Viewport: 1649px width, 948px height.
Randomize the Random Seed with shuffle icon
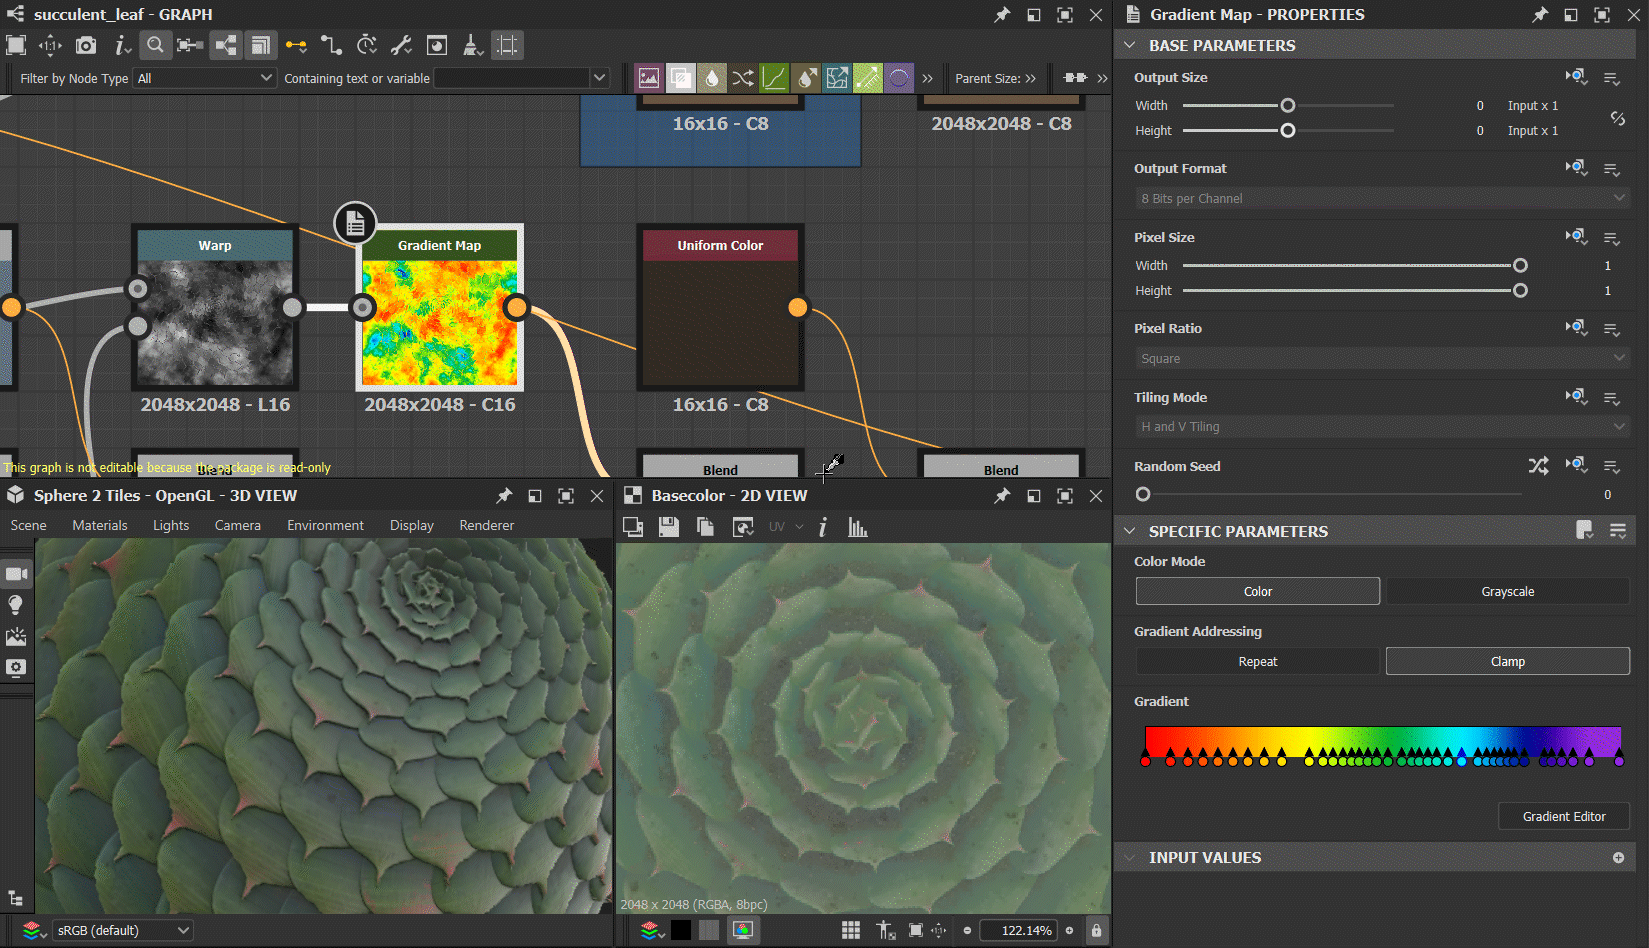coord(1538,466)
